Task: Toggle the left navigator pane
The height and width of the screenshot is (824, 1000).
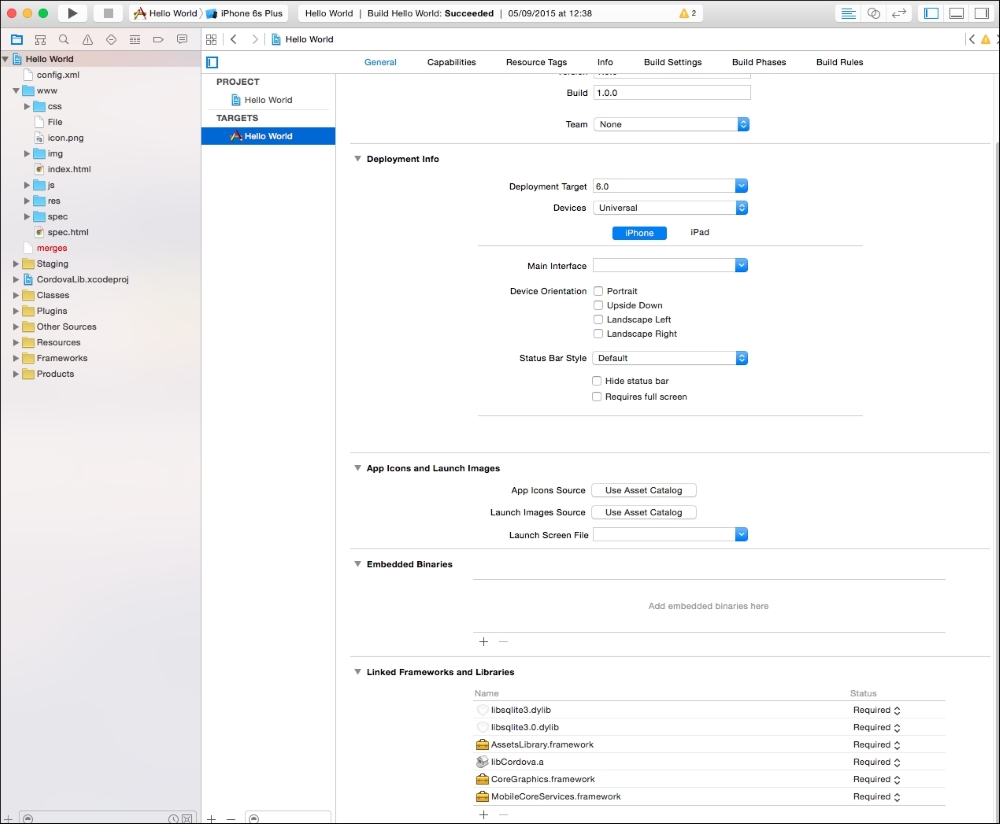Action: (931, 13)
